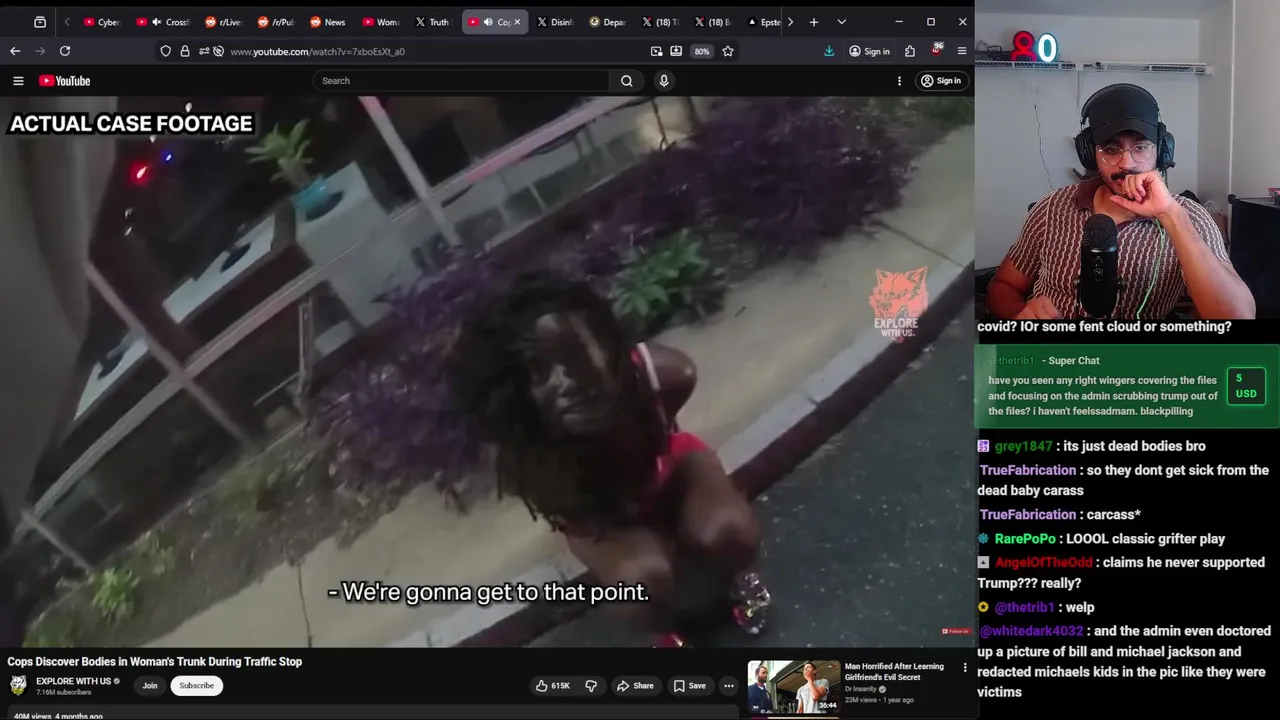1280x720 pixels.
Task: Mute the playing Cops tab audio icon
Action: (488, 22)
